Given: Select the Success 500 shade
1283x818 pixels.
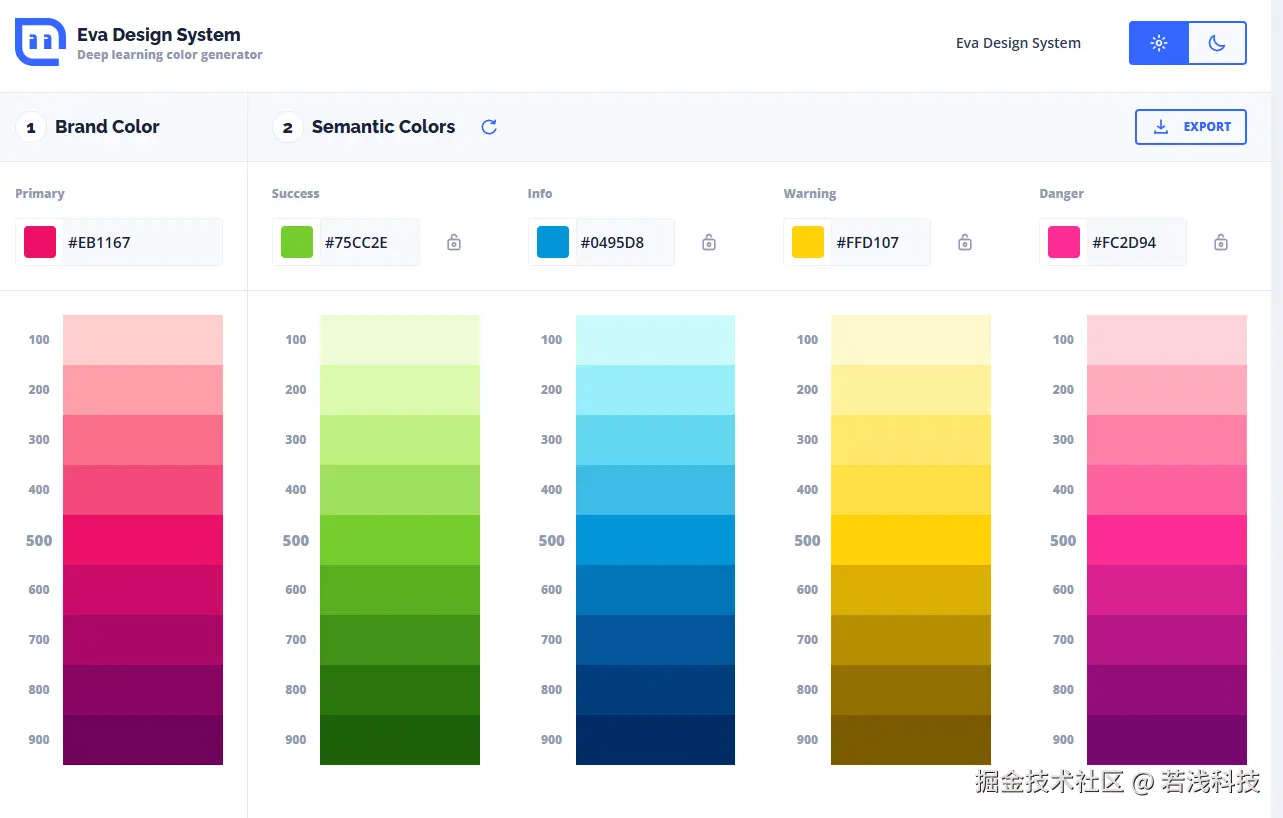Looking at the screenshot, I should [400, 540].
